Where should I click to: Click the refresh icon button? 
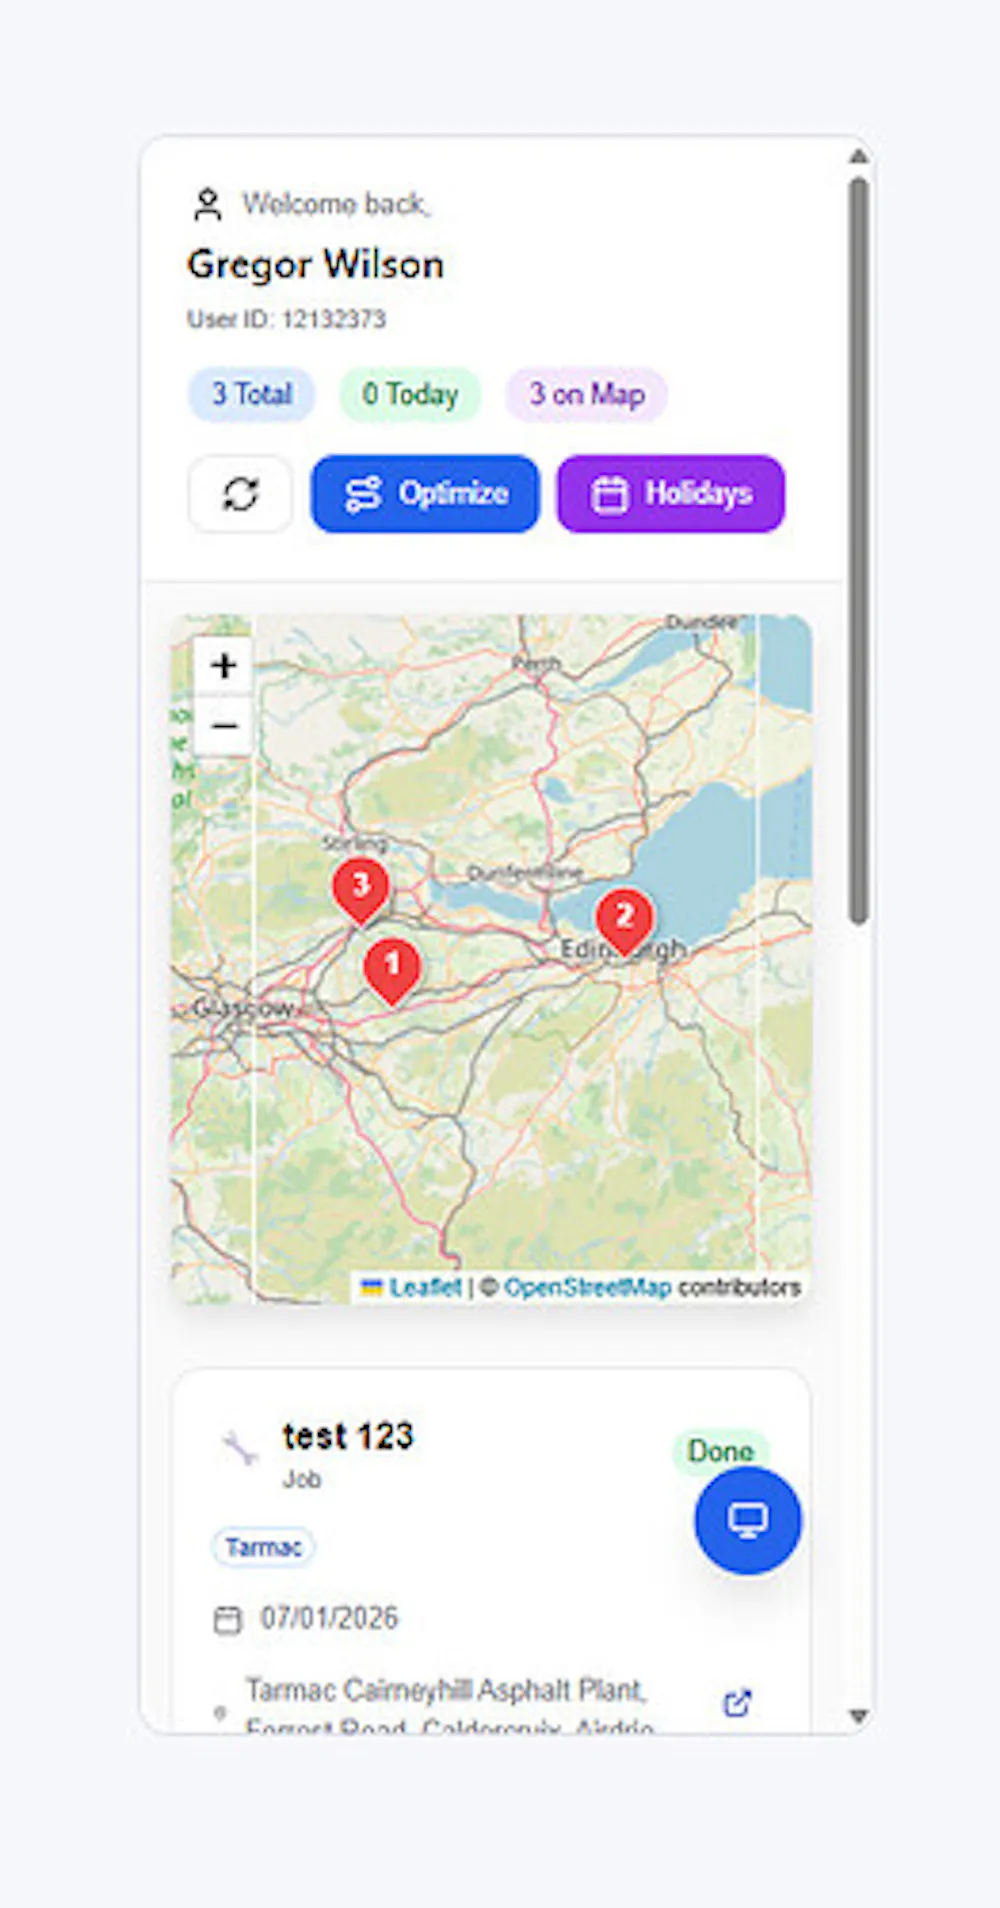tap(240, 494)
